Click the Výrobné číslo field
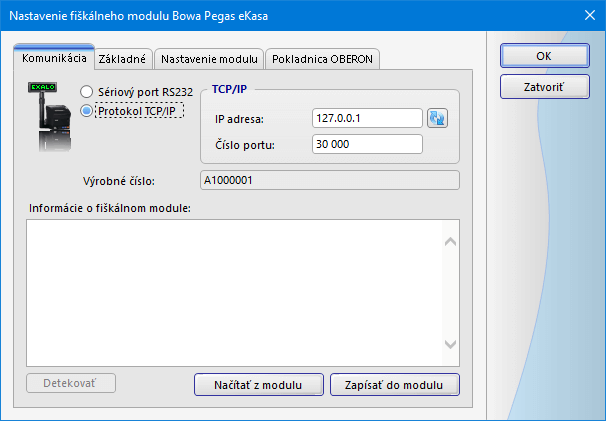Viewport: 606px width, 421px height. 328,181
